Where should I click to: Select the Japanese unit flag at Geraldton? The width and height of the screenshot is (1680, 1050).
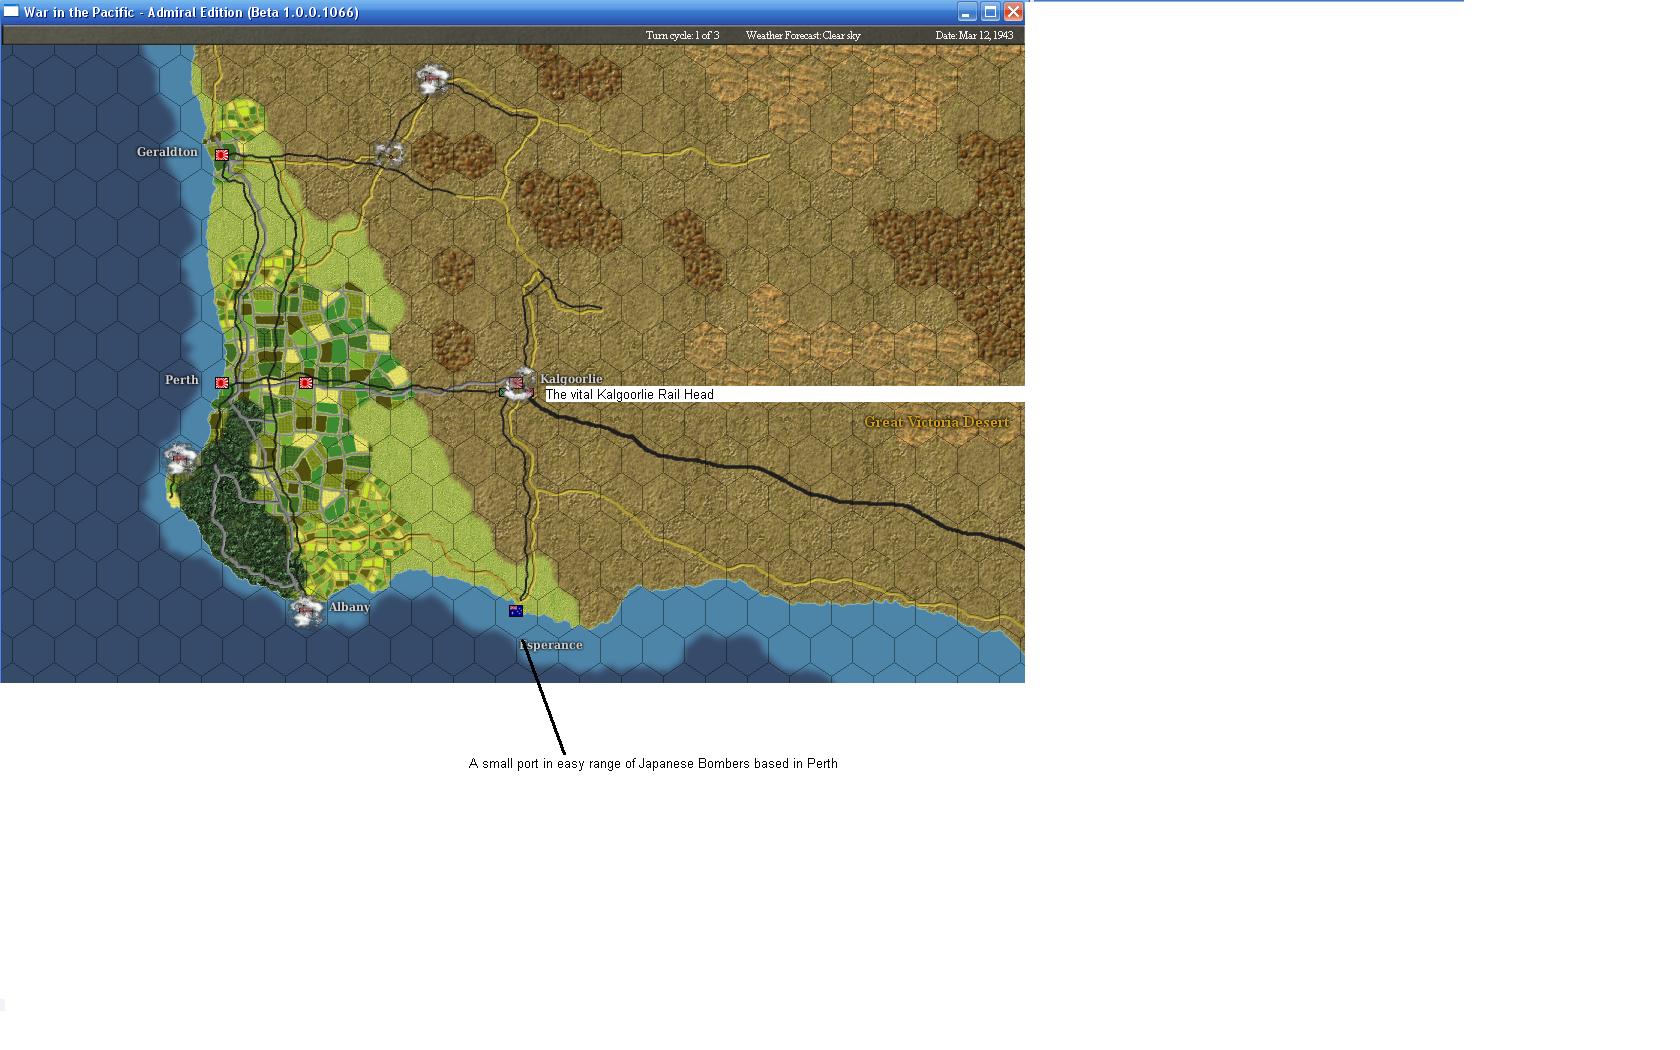click(x=222, y=155)
